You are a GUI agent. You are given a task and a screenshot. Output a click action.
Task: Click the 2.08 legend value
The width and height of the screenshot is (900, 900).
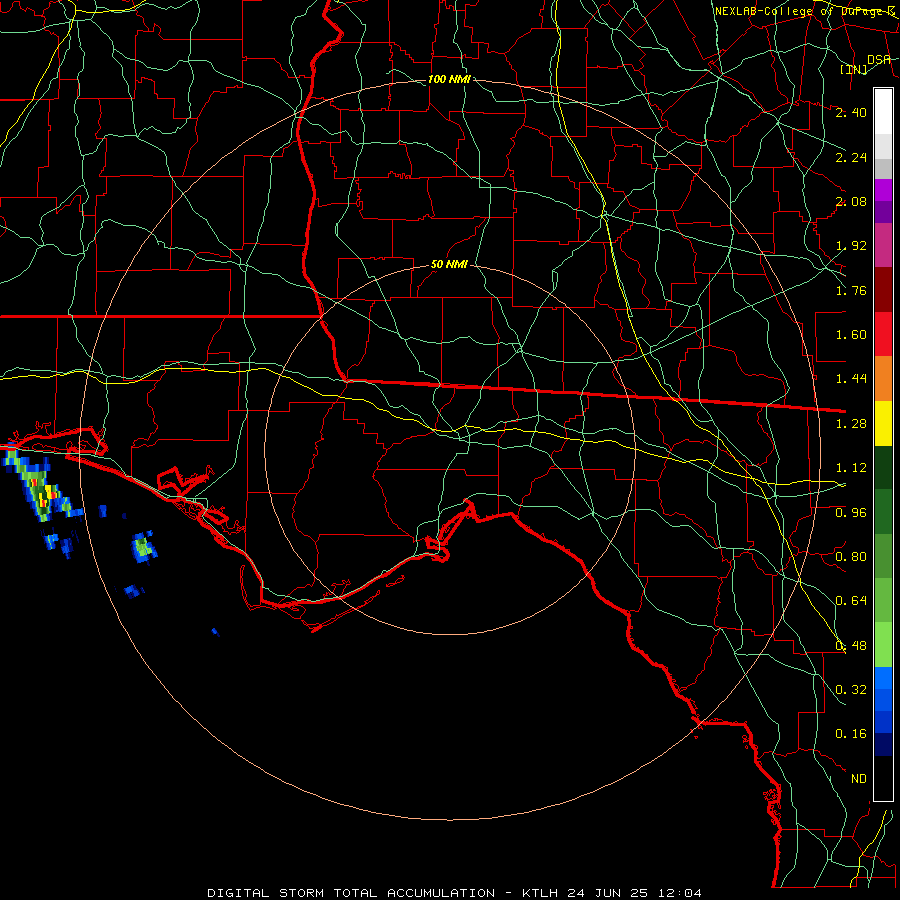click(851, 201)
